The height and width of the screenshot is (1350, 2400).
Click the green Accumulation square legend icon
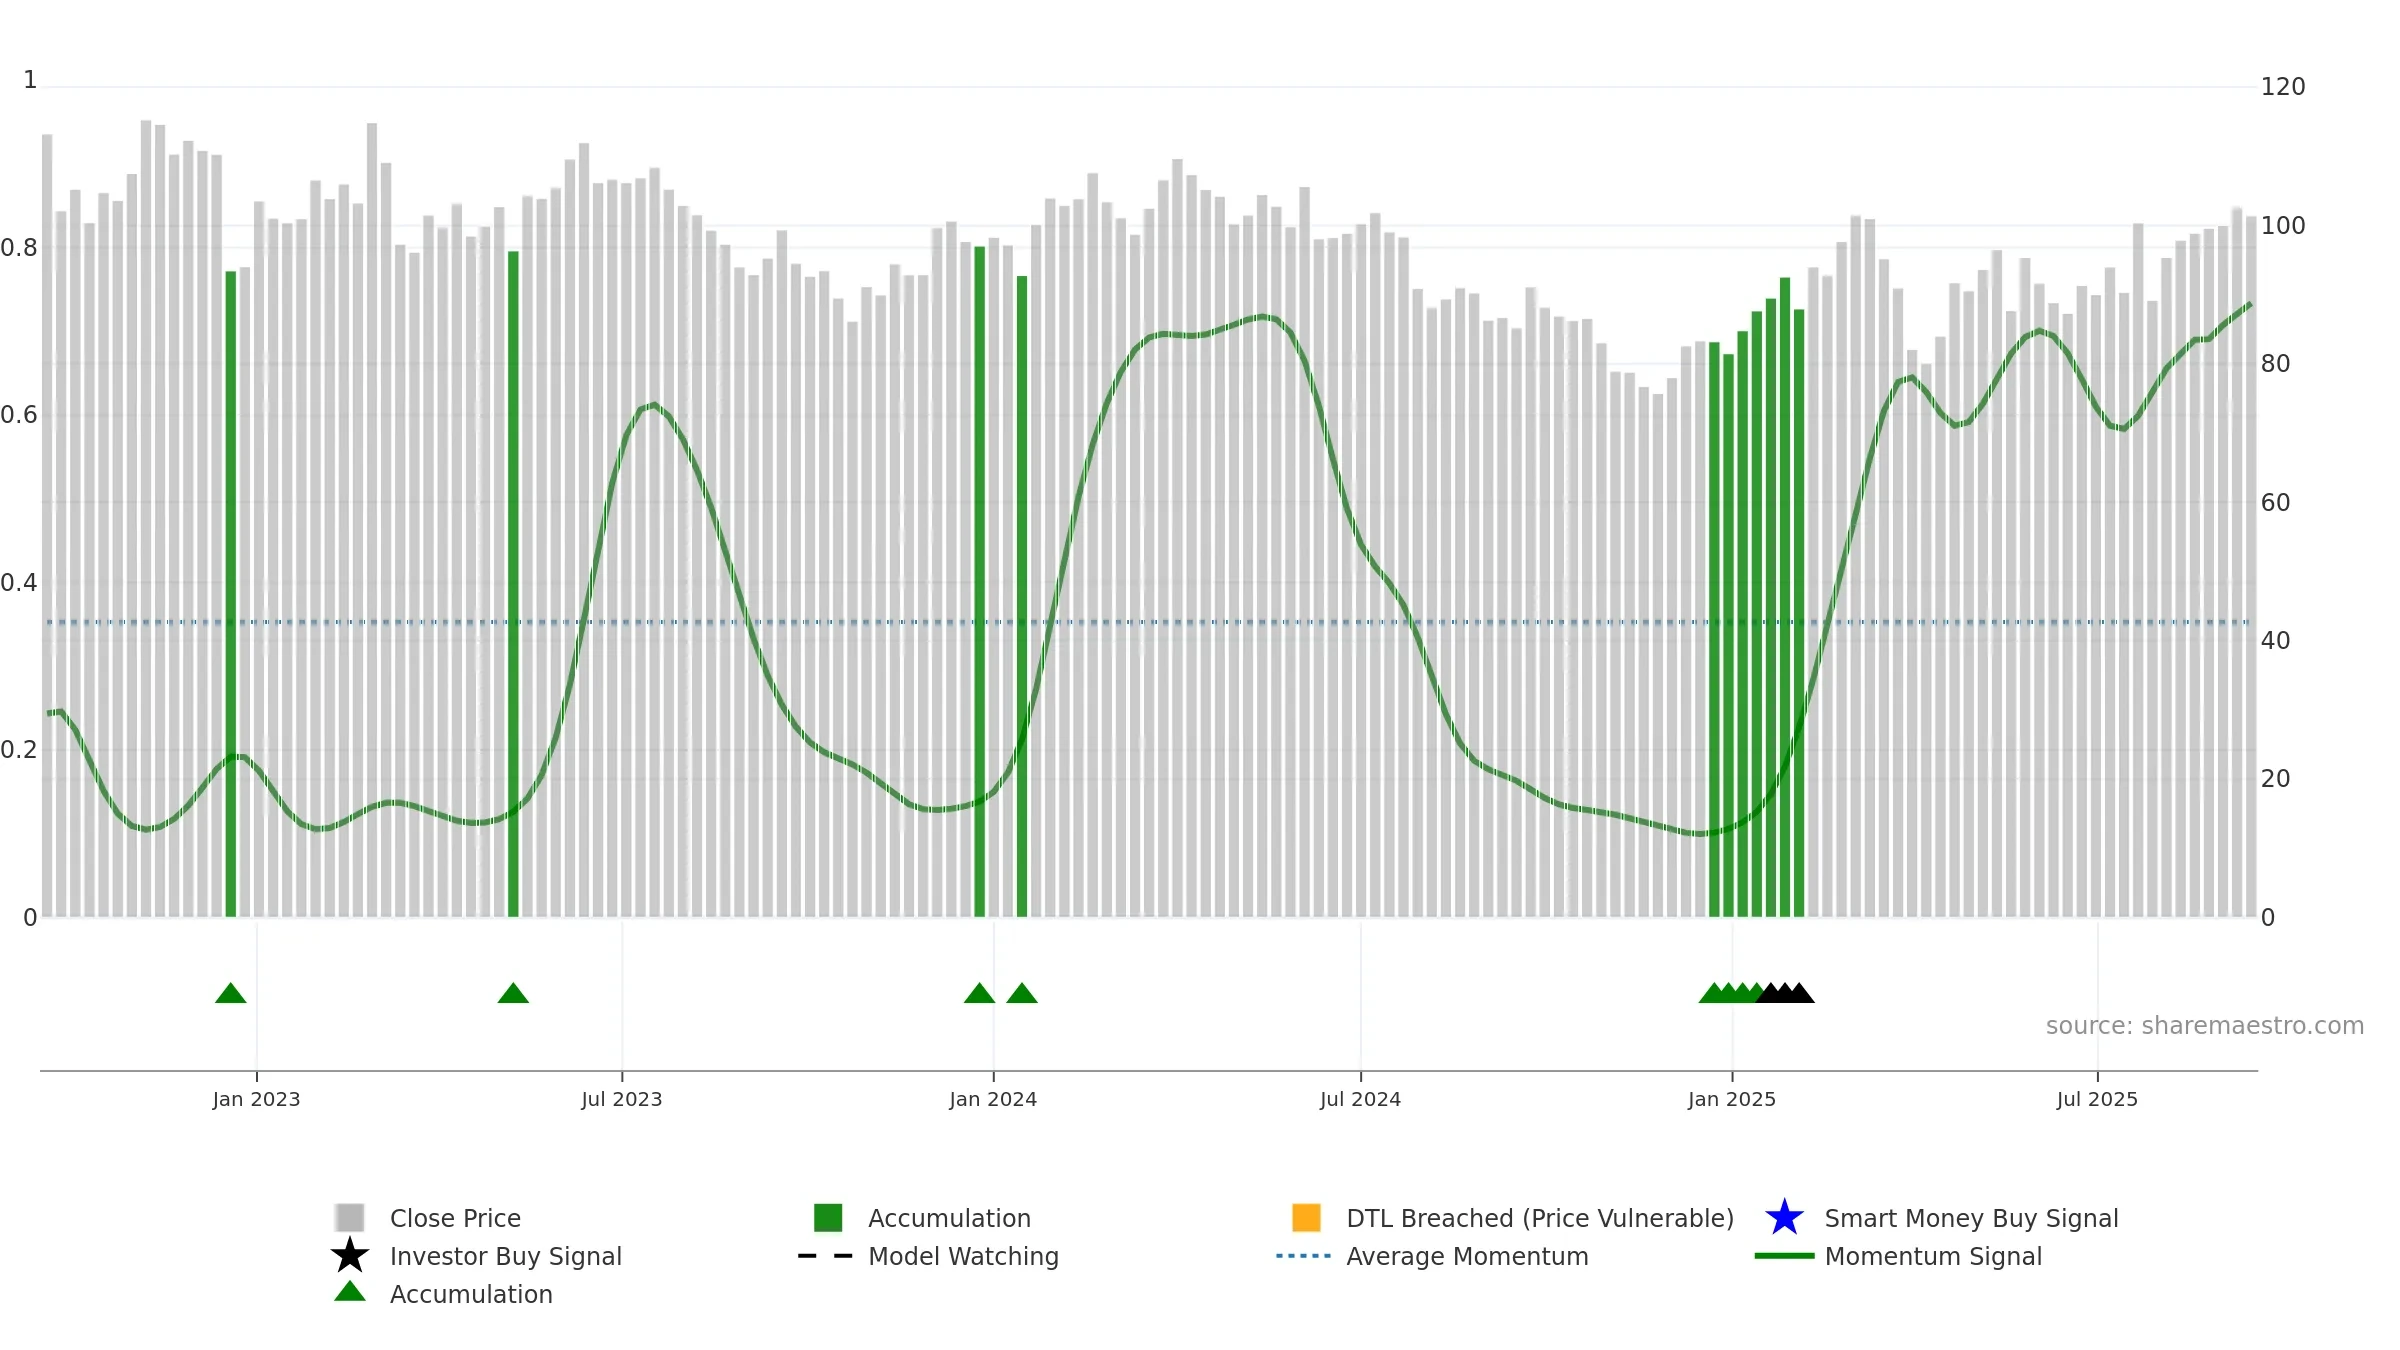(828, 1217)
